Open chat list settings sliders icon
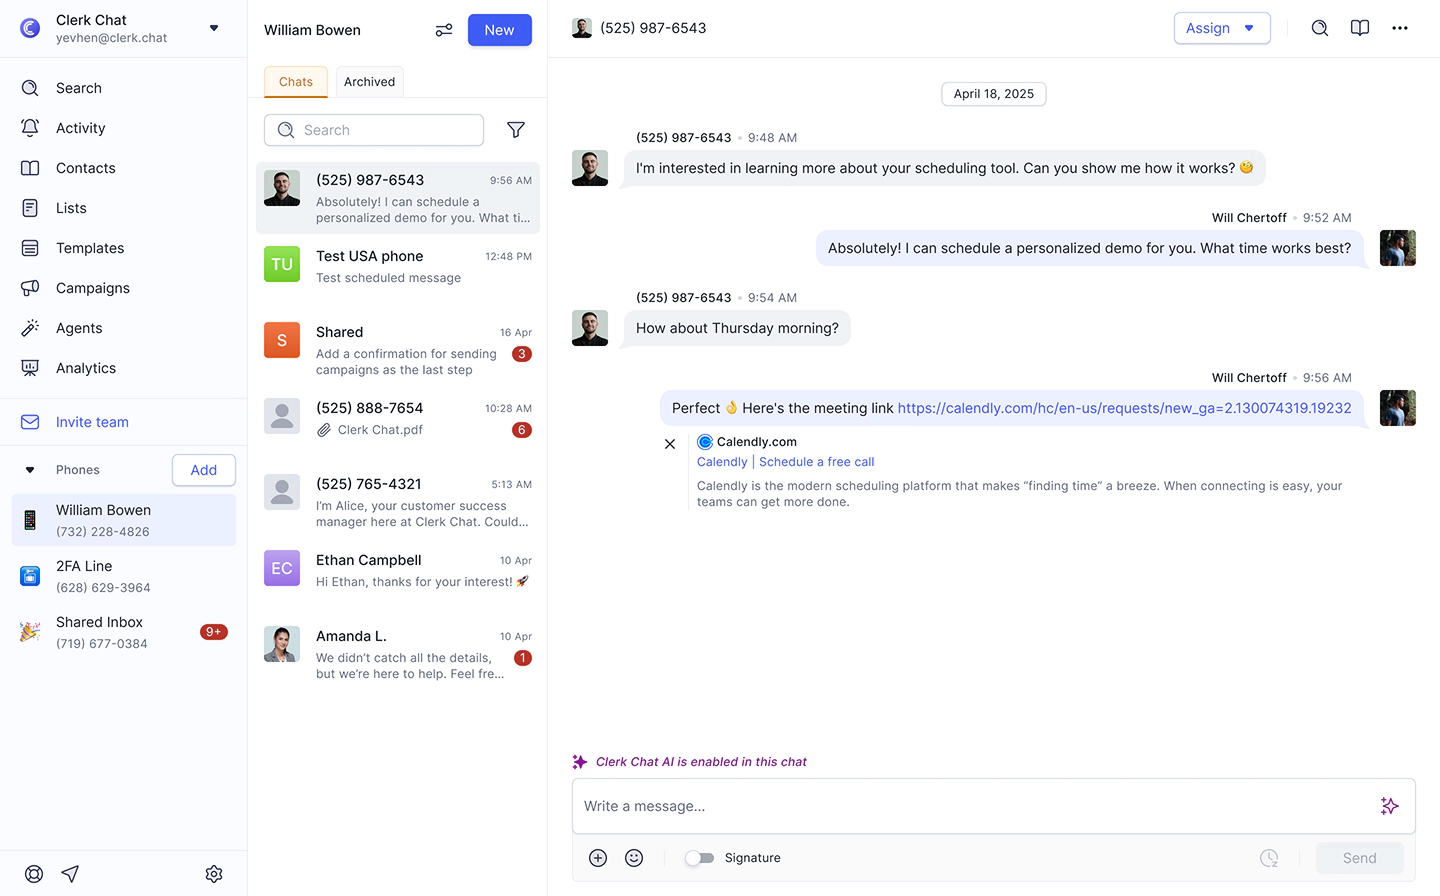The image size is (1440, 896). (444, 30)
